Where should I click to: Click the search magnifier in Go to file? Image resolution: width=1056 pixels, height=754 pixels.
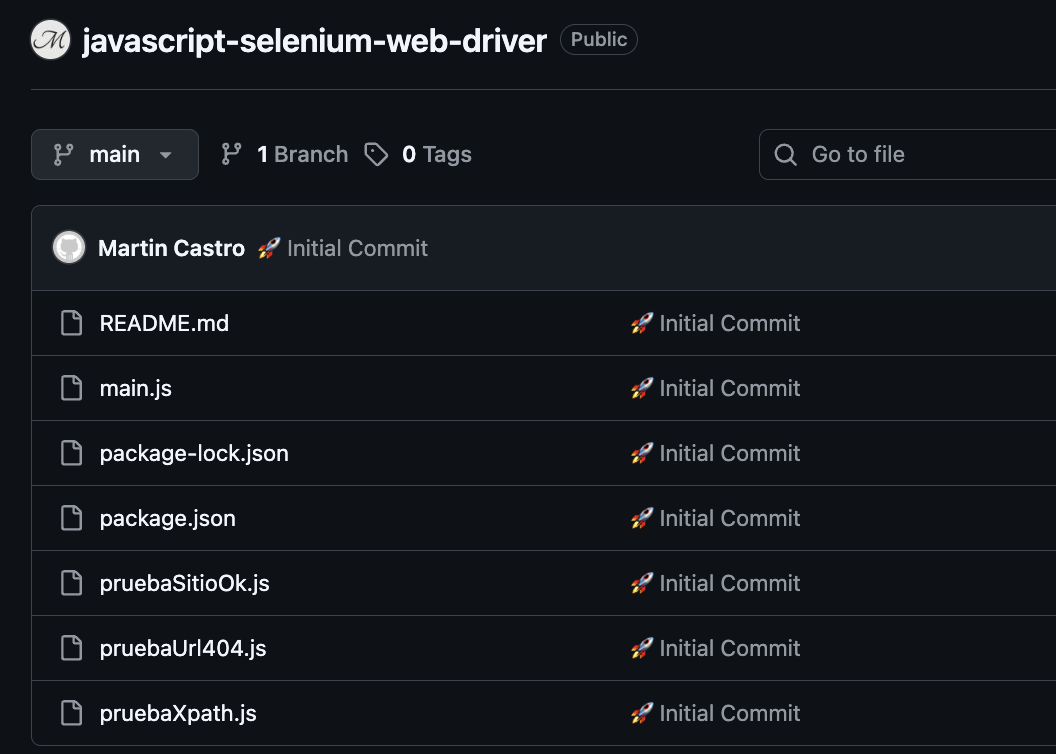coord(785,154)
